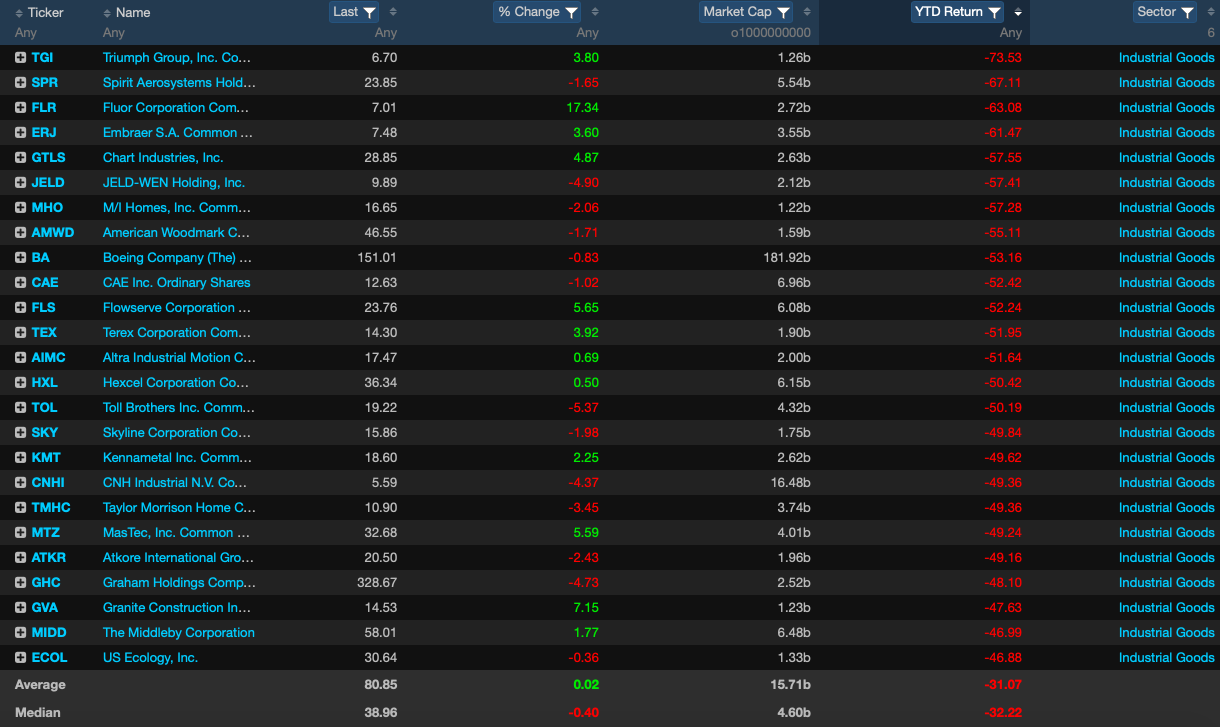Image resolution: width=1220 pixels, height=727 pixels.
Task: Open The Middleby Corporation name link
Action: [x=179, y=633]
